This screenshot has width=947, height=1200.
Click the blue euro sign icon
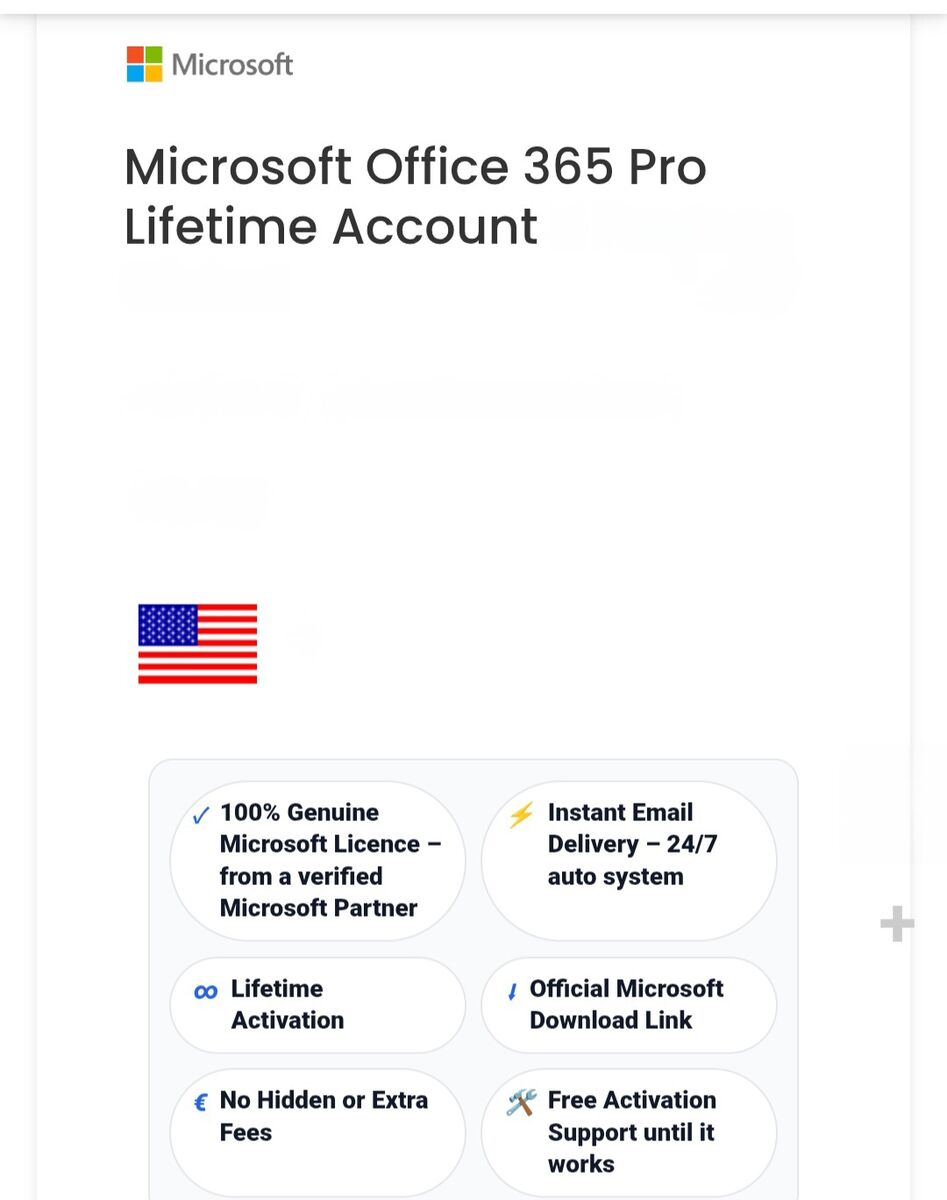coord(200,1103)
